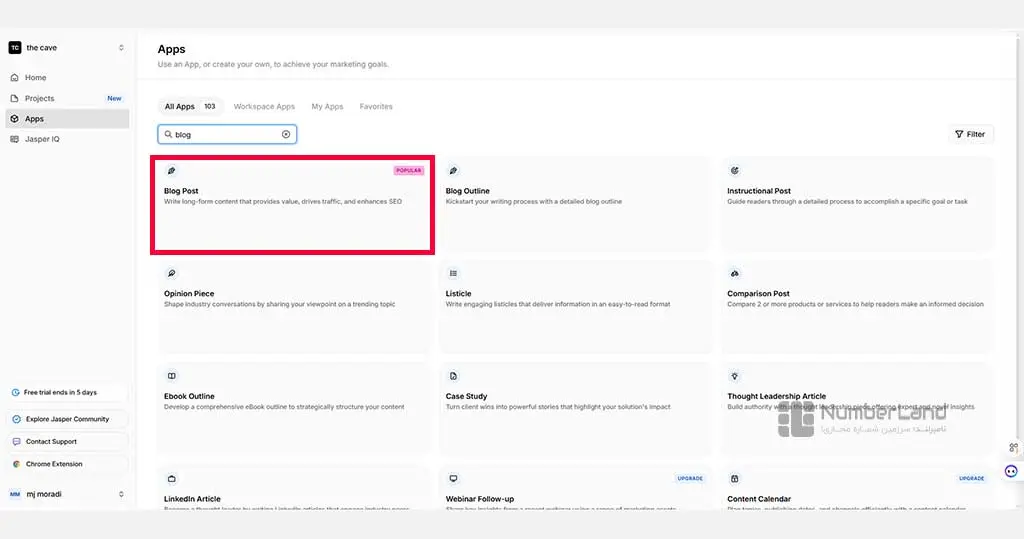This screenshot has height=539, width=1024.
Task: Open the Filter button
Action: point(970,134)
